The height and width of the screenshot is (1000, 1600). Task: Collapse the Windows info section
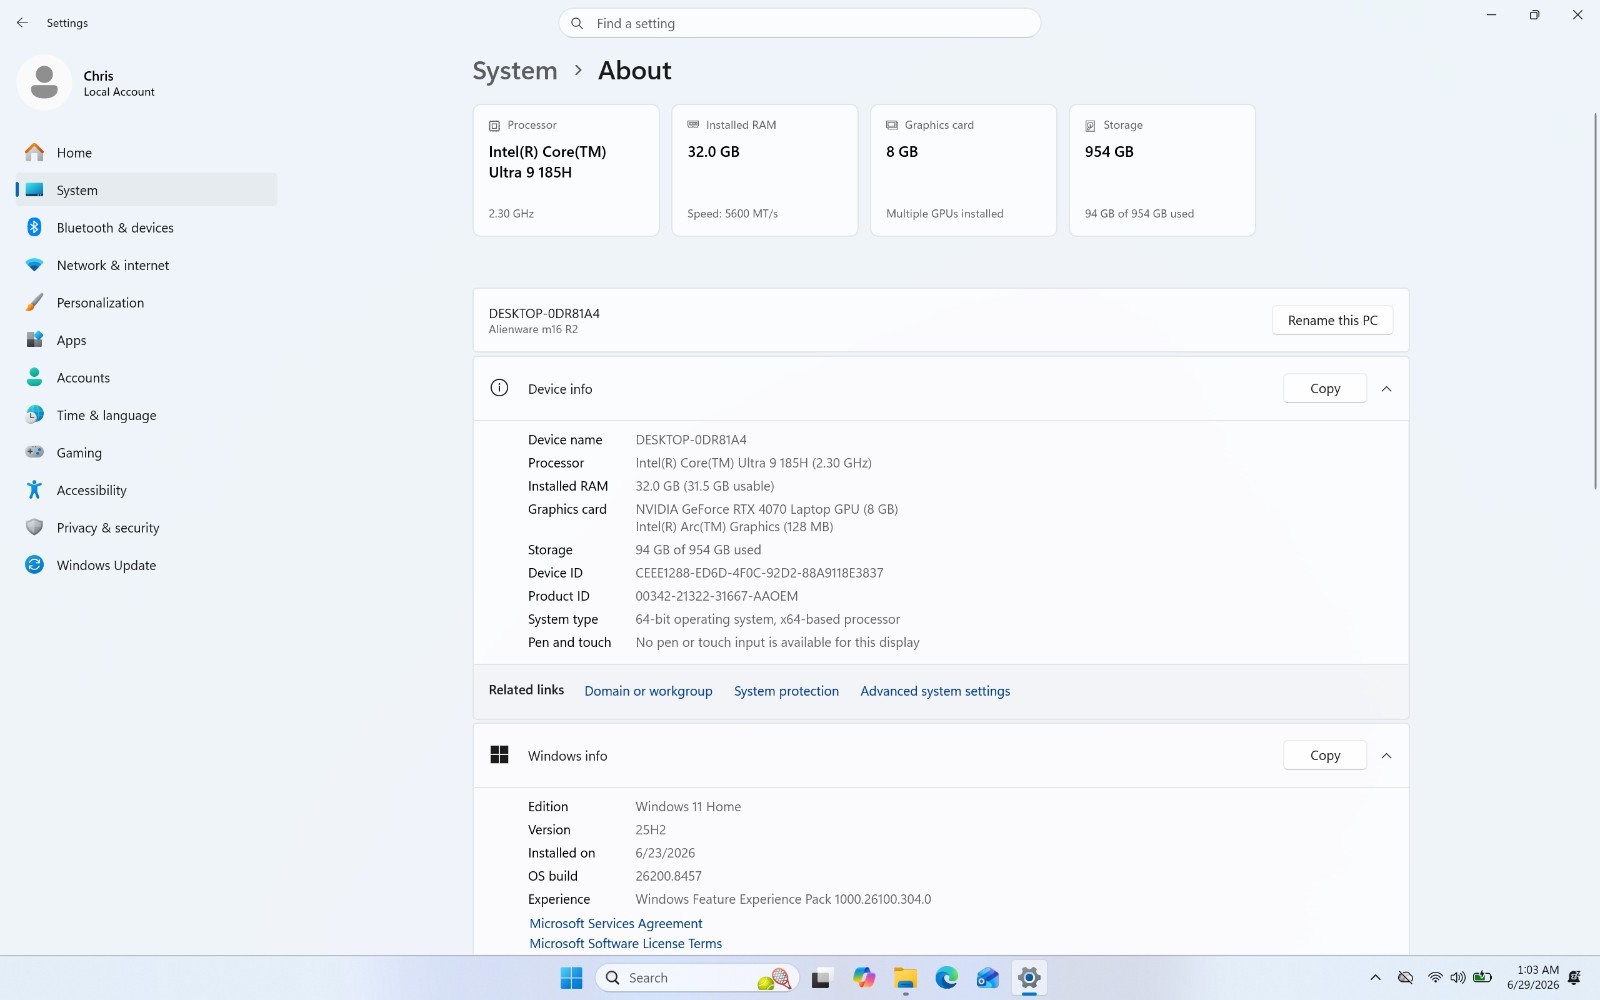(1386, 756)
